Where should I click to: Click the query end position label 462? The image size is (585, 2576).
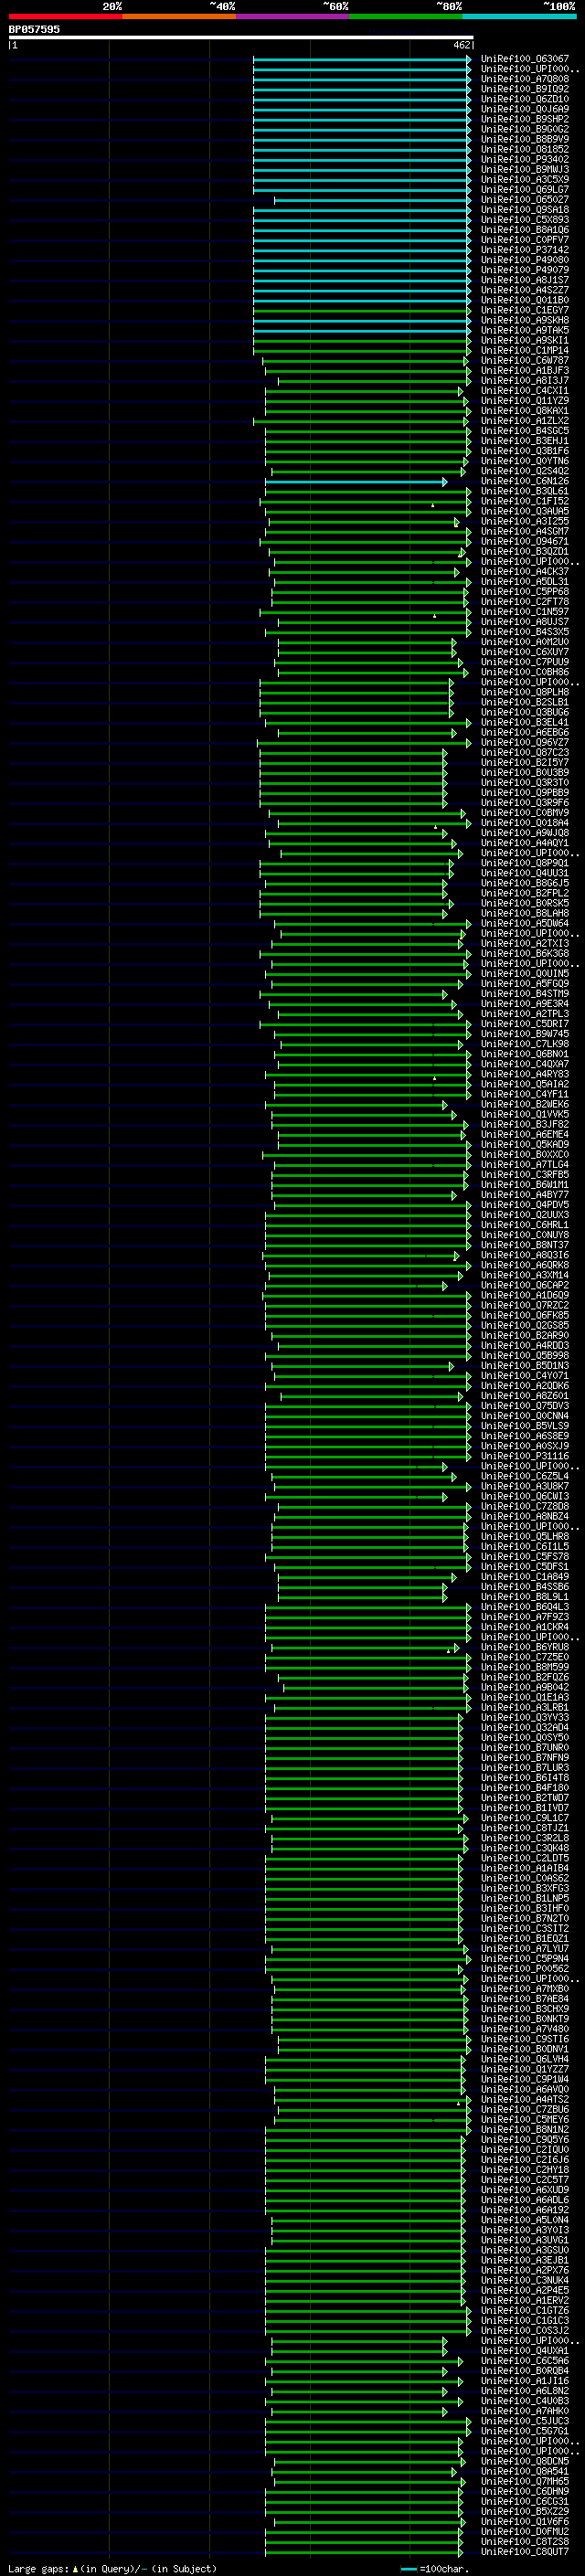(x=461, y=45)
